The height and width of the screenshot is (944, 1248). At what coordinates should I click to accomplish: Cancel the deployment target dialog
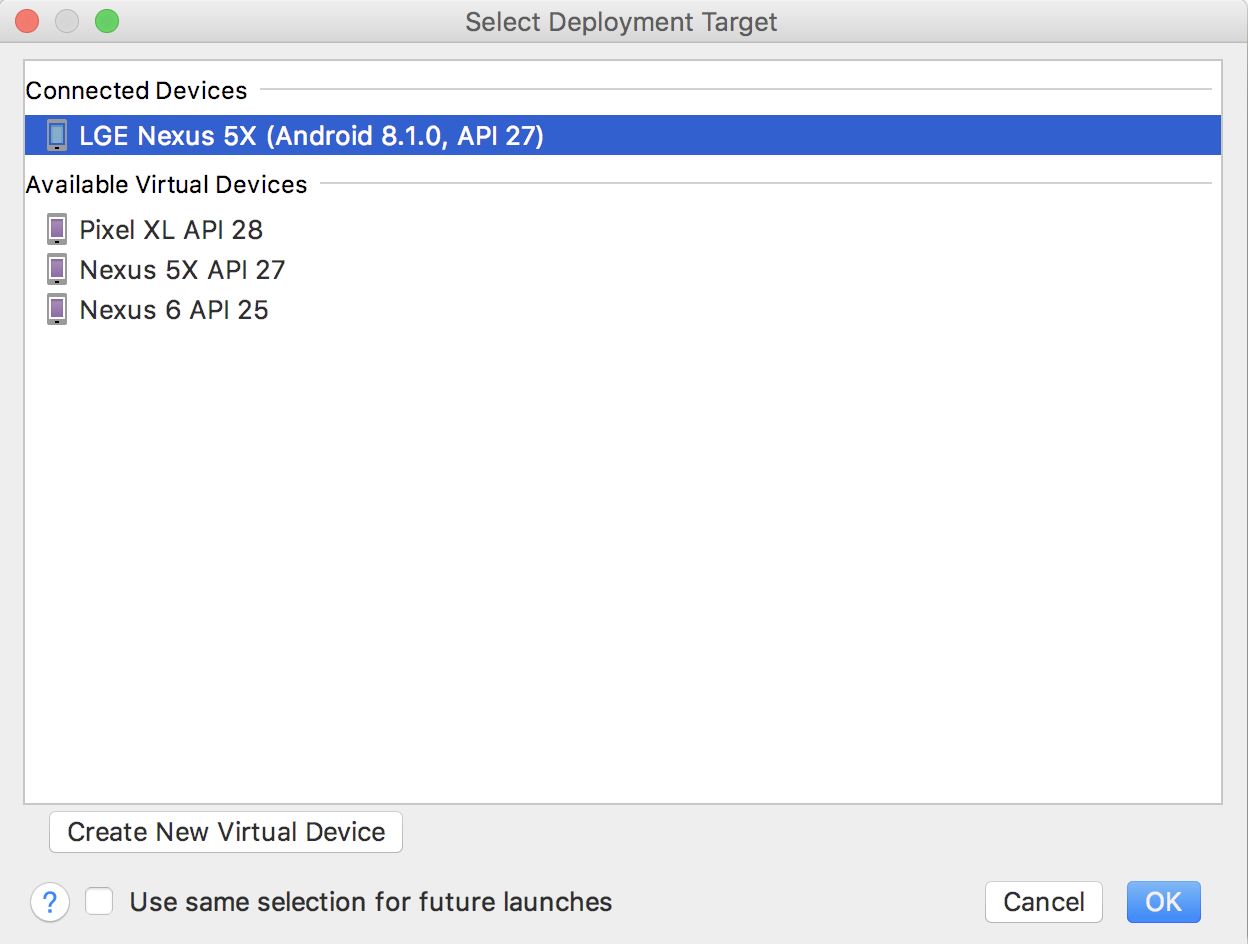[1043, 902]
